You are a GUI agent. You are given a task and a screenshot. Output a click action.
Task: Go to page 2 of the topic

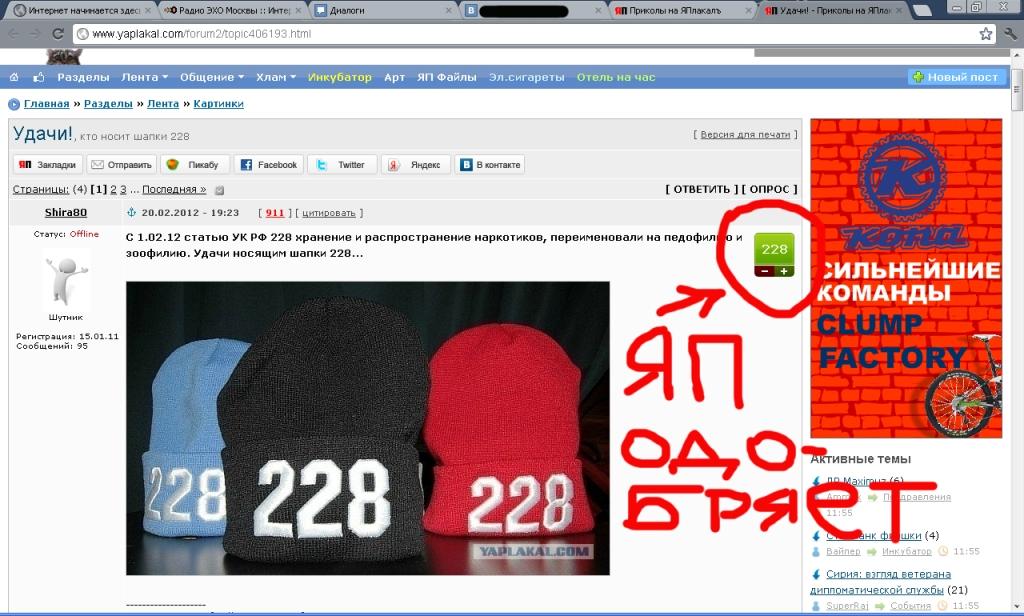113,189
